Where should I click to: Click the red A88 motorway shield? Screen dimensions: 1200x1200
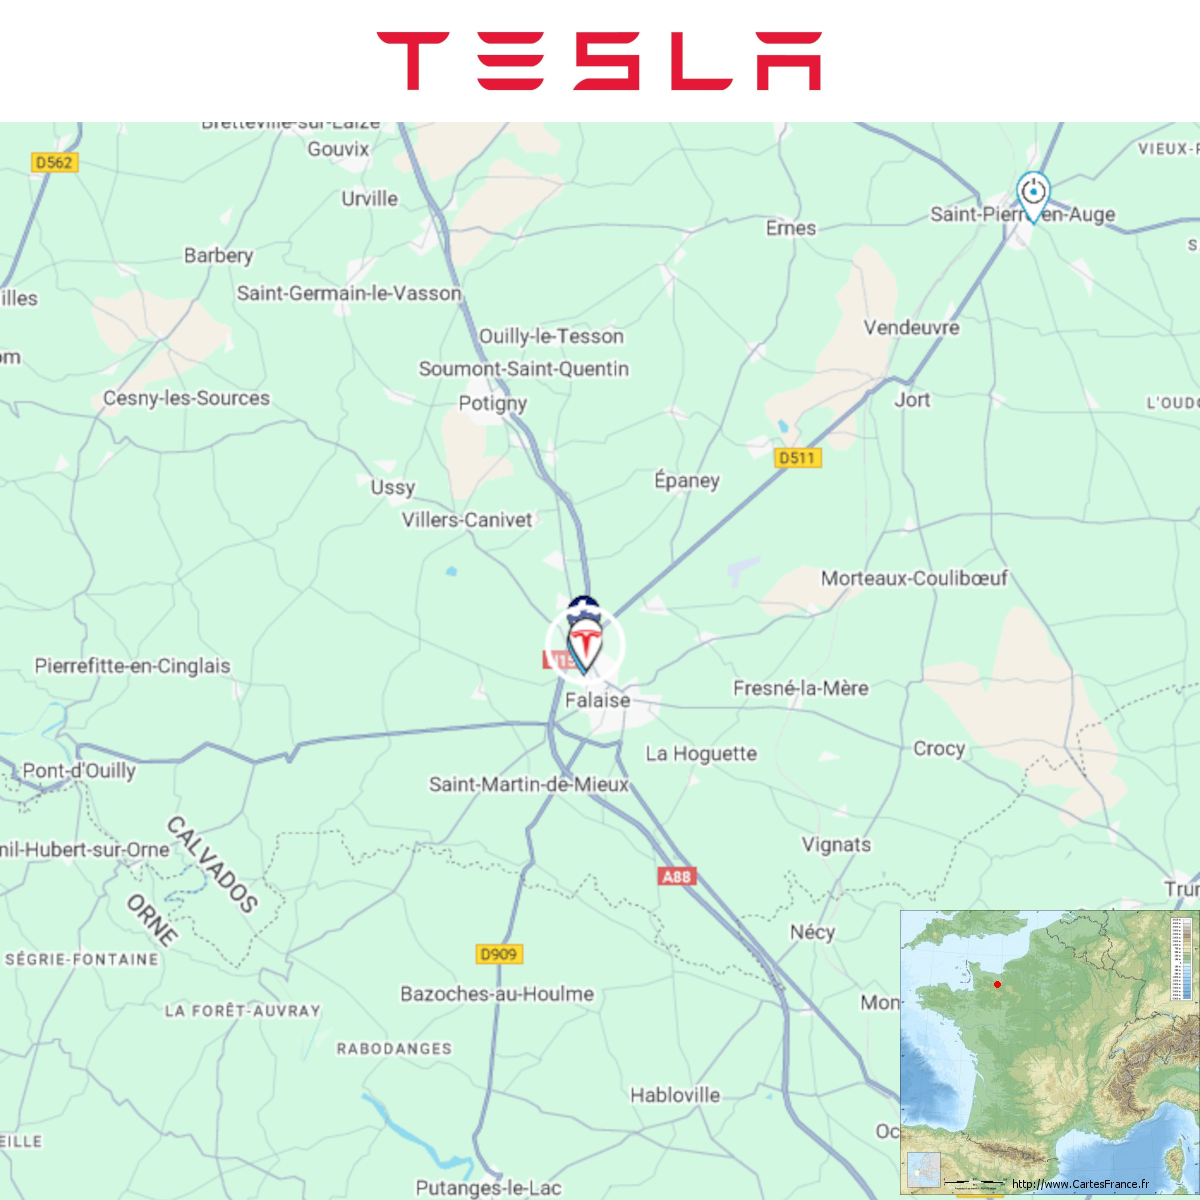click(677, 876)
